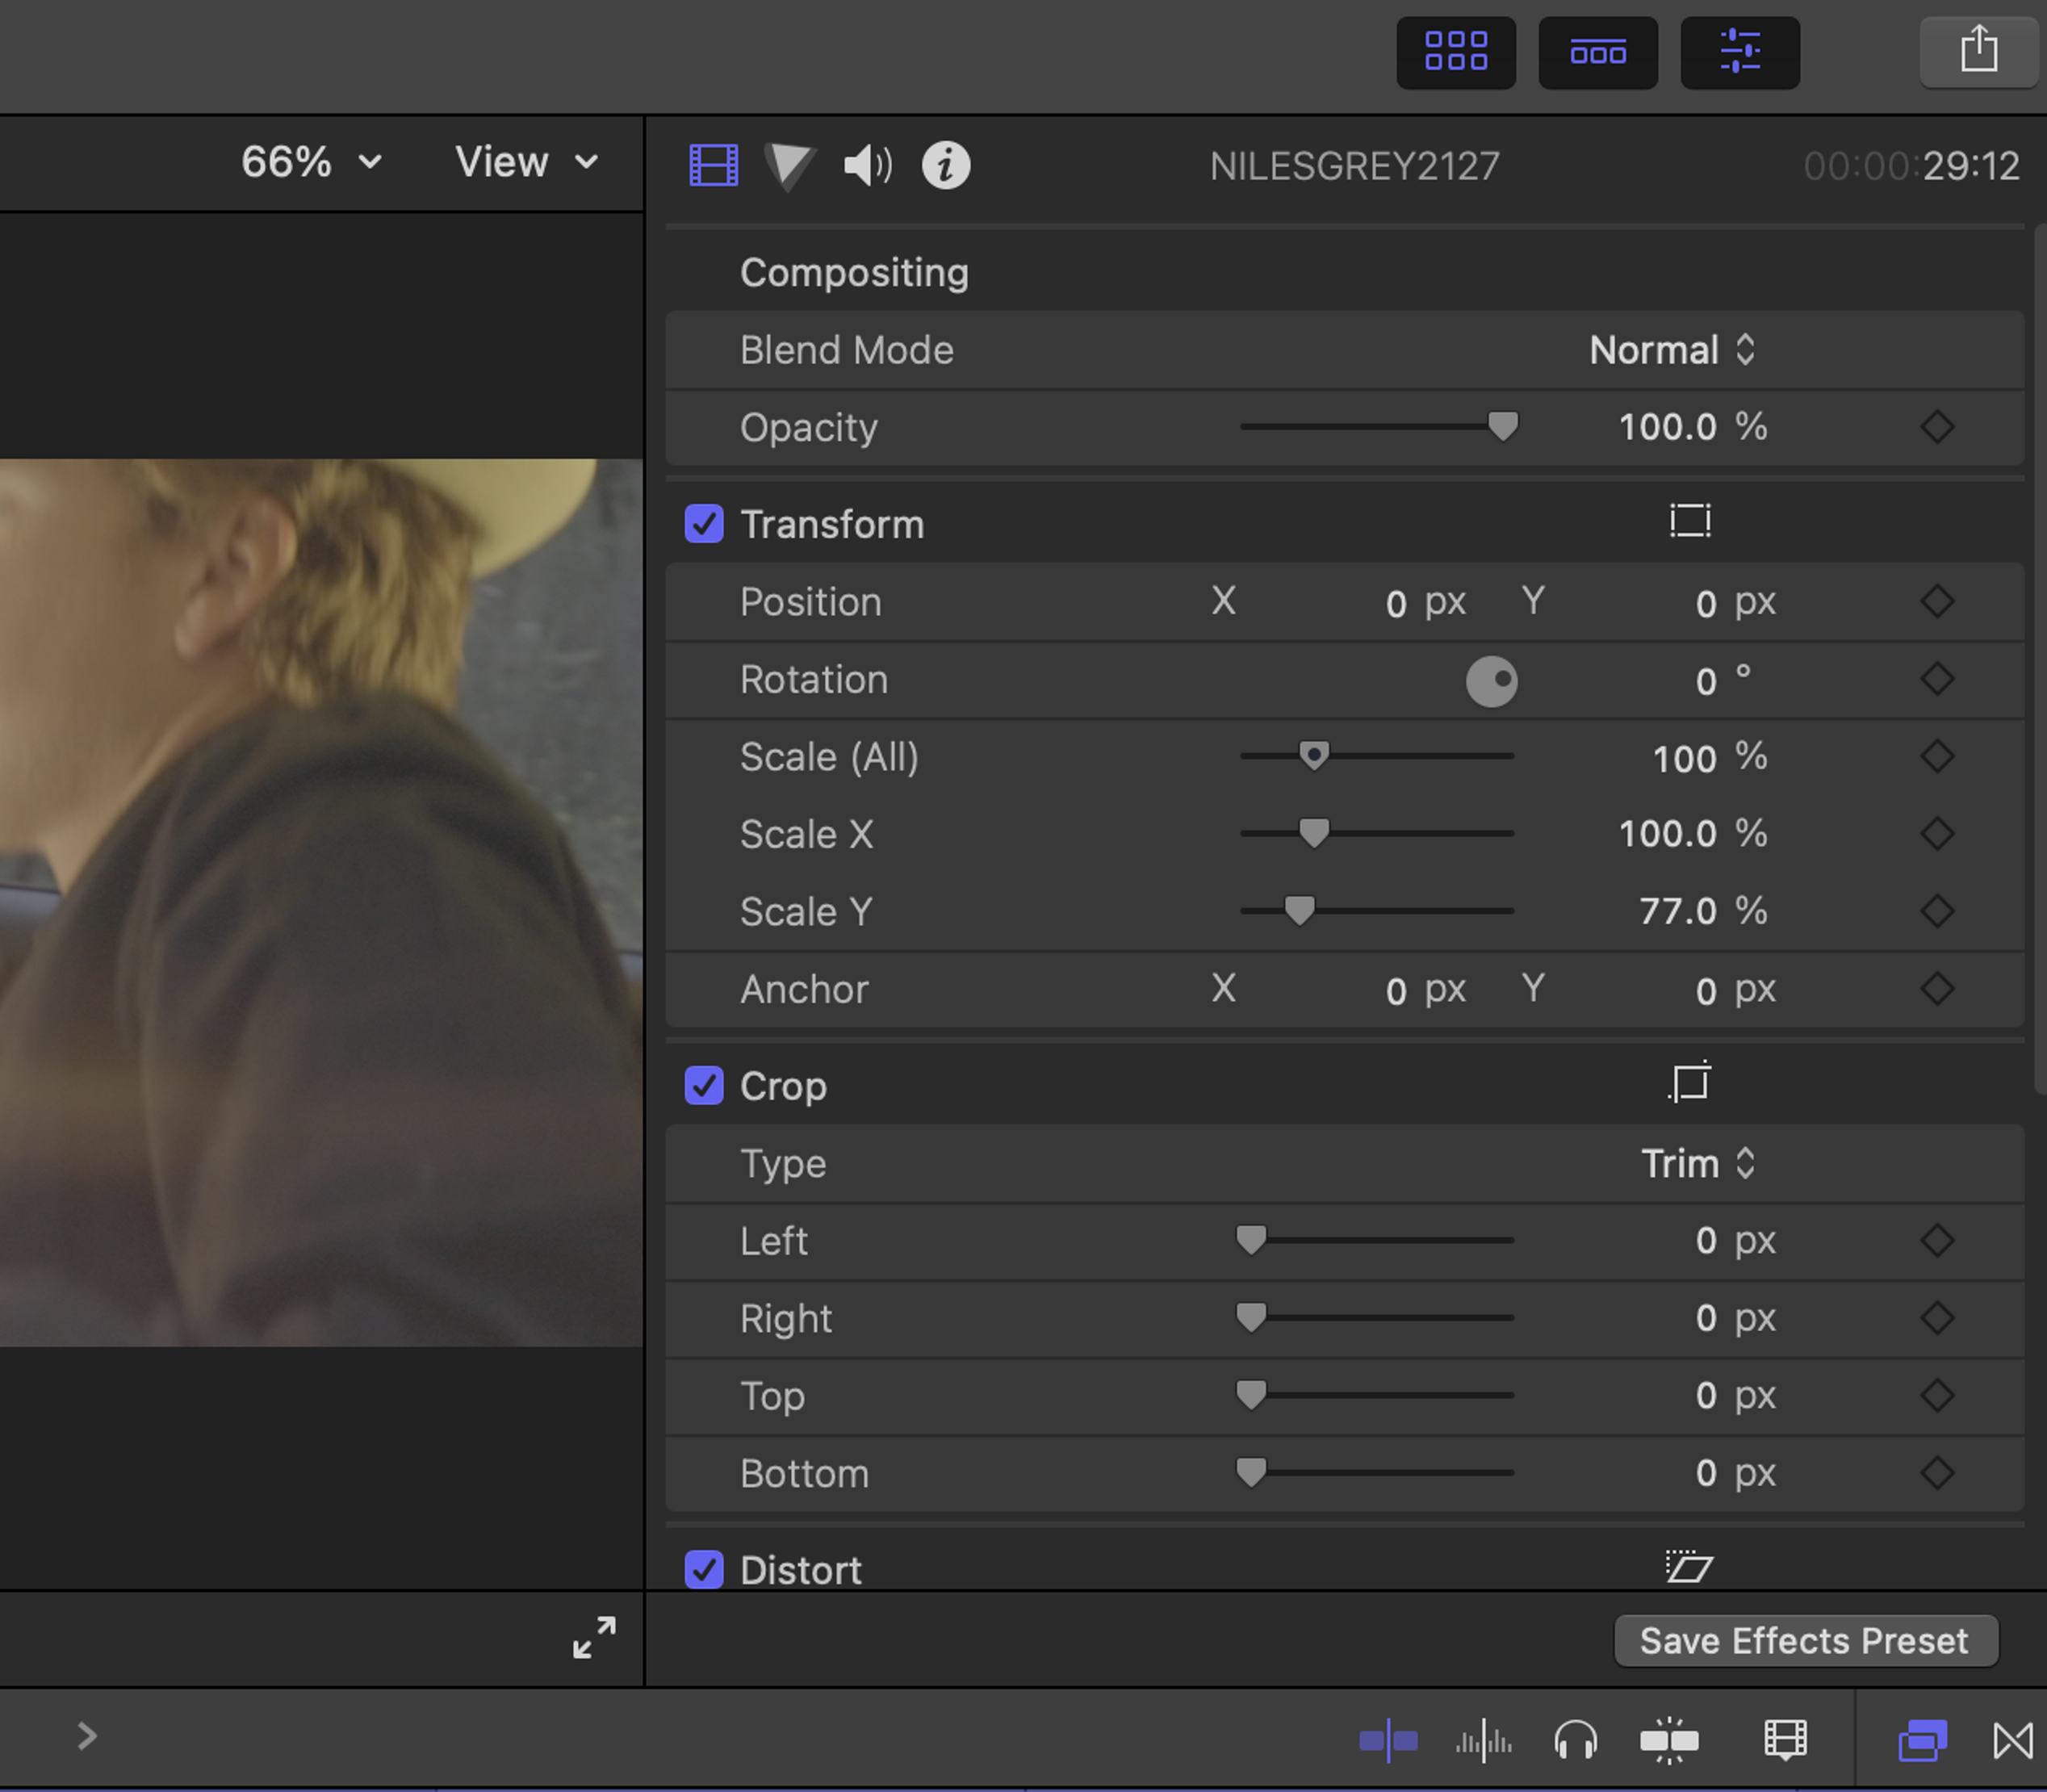The width and height of the screenshot is (2047, 1792).
Task: Change the Blend Mode Normal popup
Action: [x=1672, y=350]
